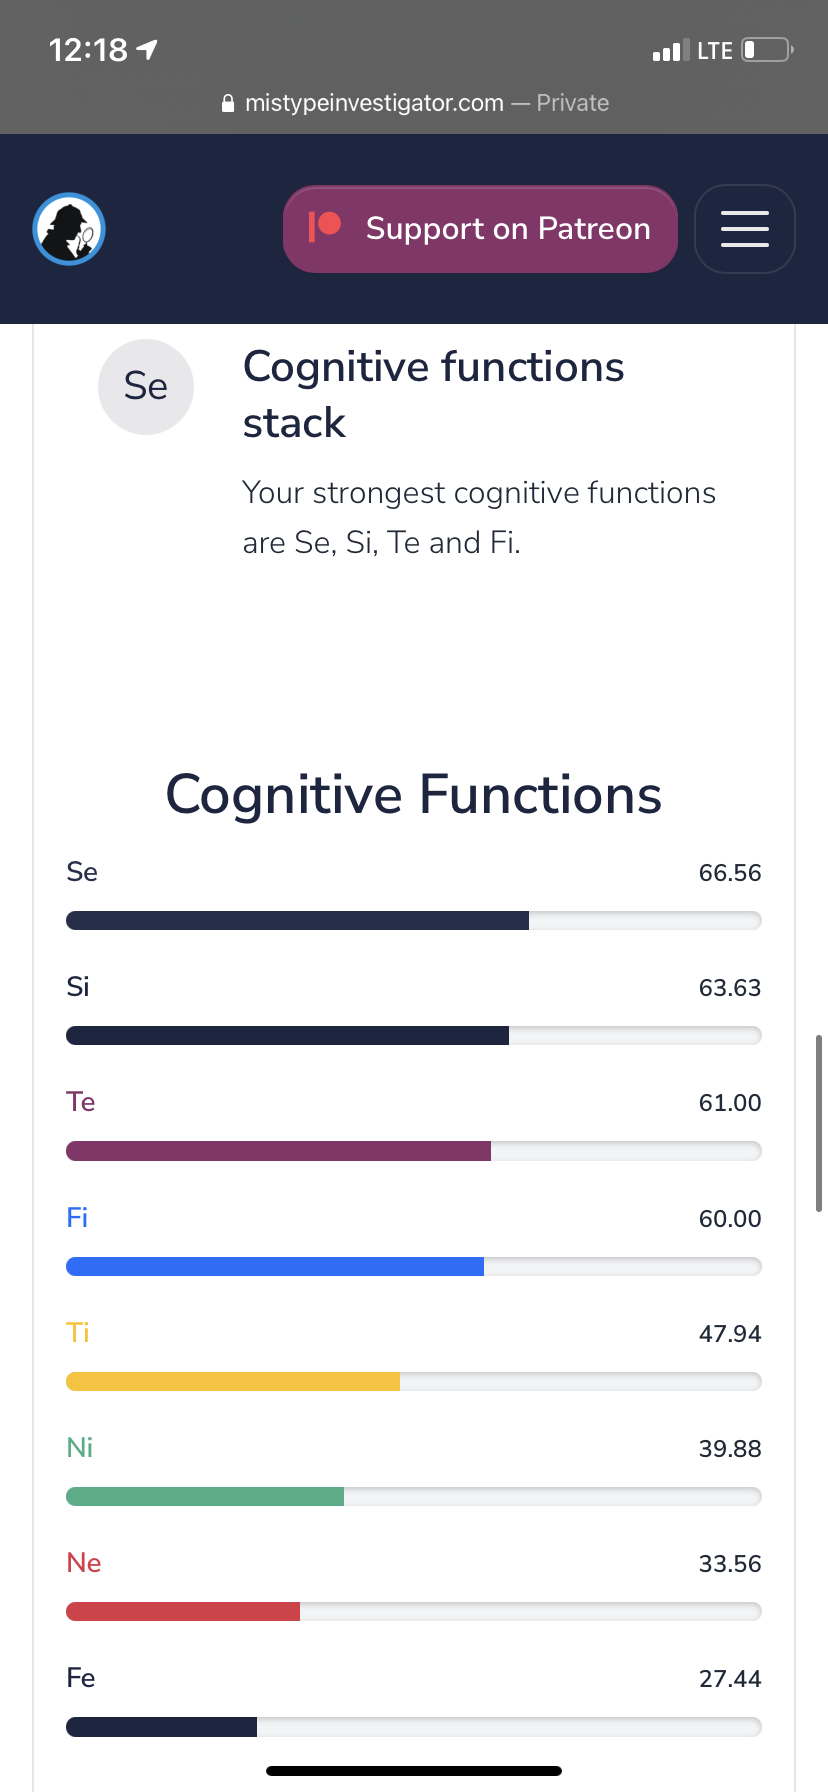Tap the Patreon logo icon

tap(325, 227)
